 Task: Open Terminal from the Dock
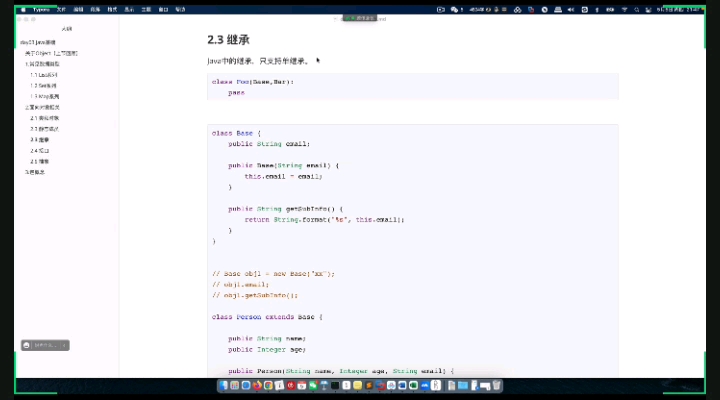pos(335,385)
